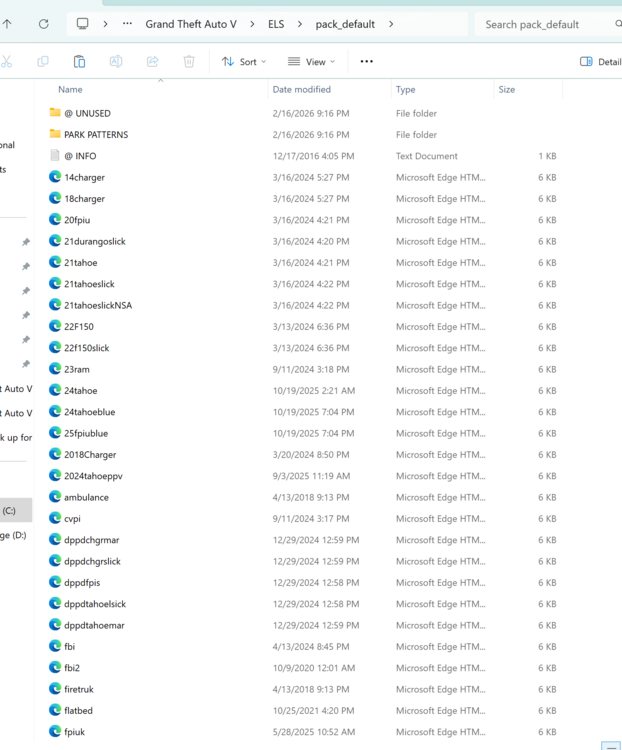This screenshot has height=750, width=622.
Task: Expand the chevron after Grand Theft Auto V
Action: click(252, 24)
